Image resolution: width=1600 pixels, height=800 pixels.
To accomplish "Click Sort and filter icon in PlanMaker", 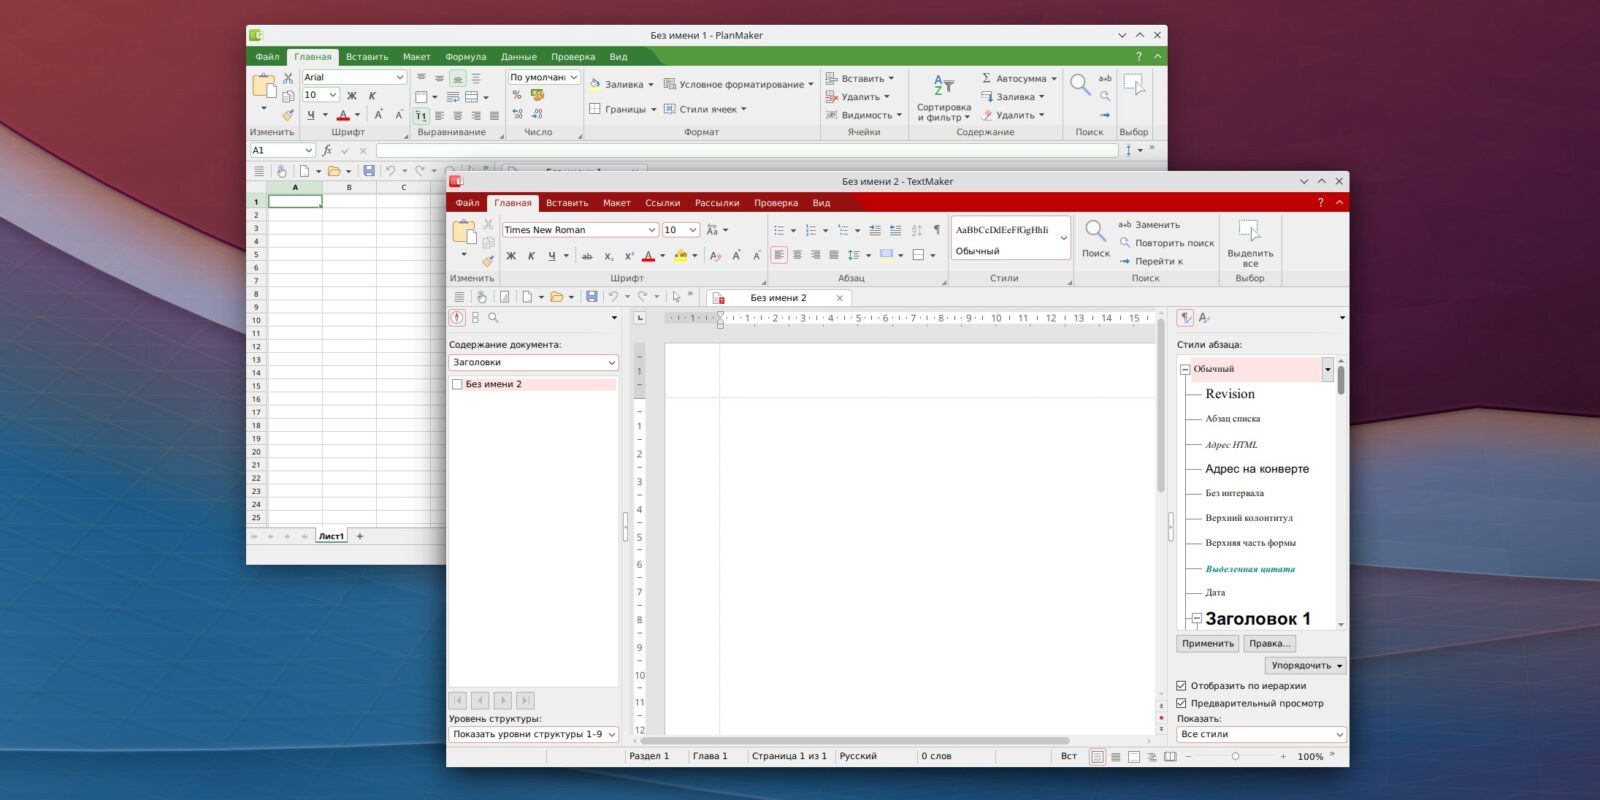I will [944, 85].
